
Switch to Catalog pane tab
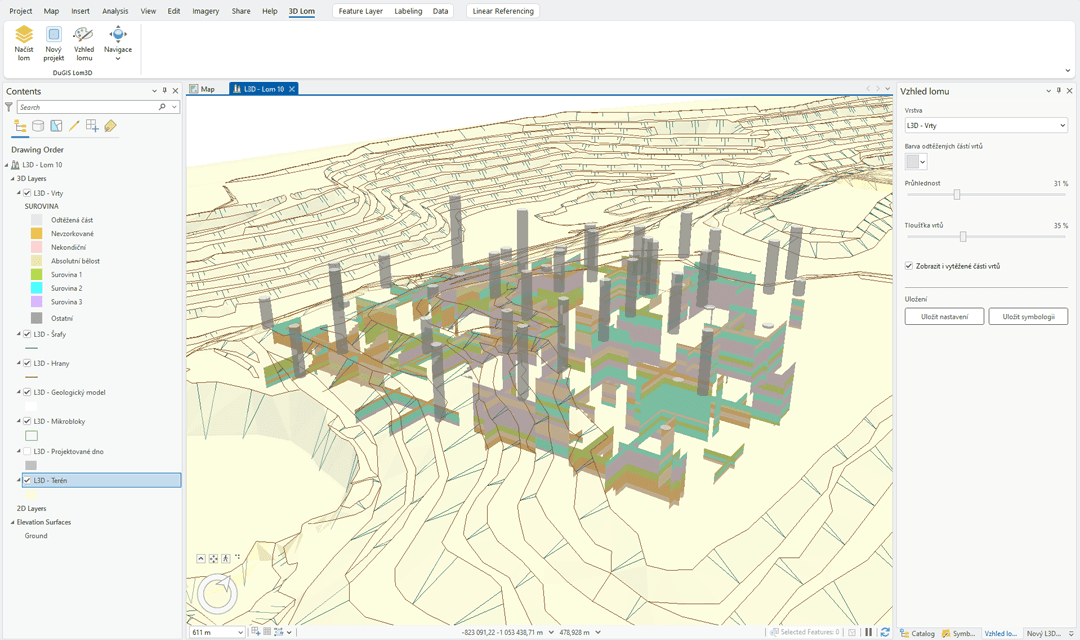pyautogui.click(x=917, y=633)
